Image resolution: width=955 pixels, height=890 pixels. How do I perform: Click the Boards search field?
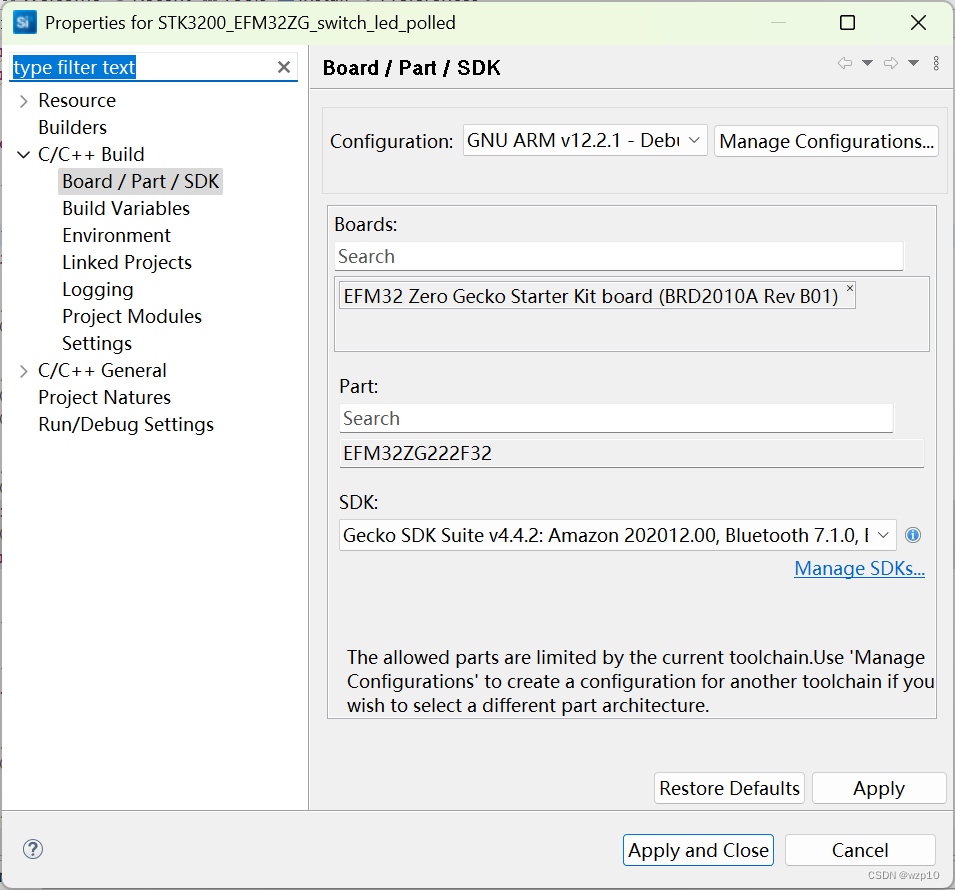tap(619, 256)
